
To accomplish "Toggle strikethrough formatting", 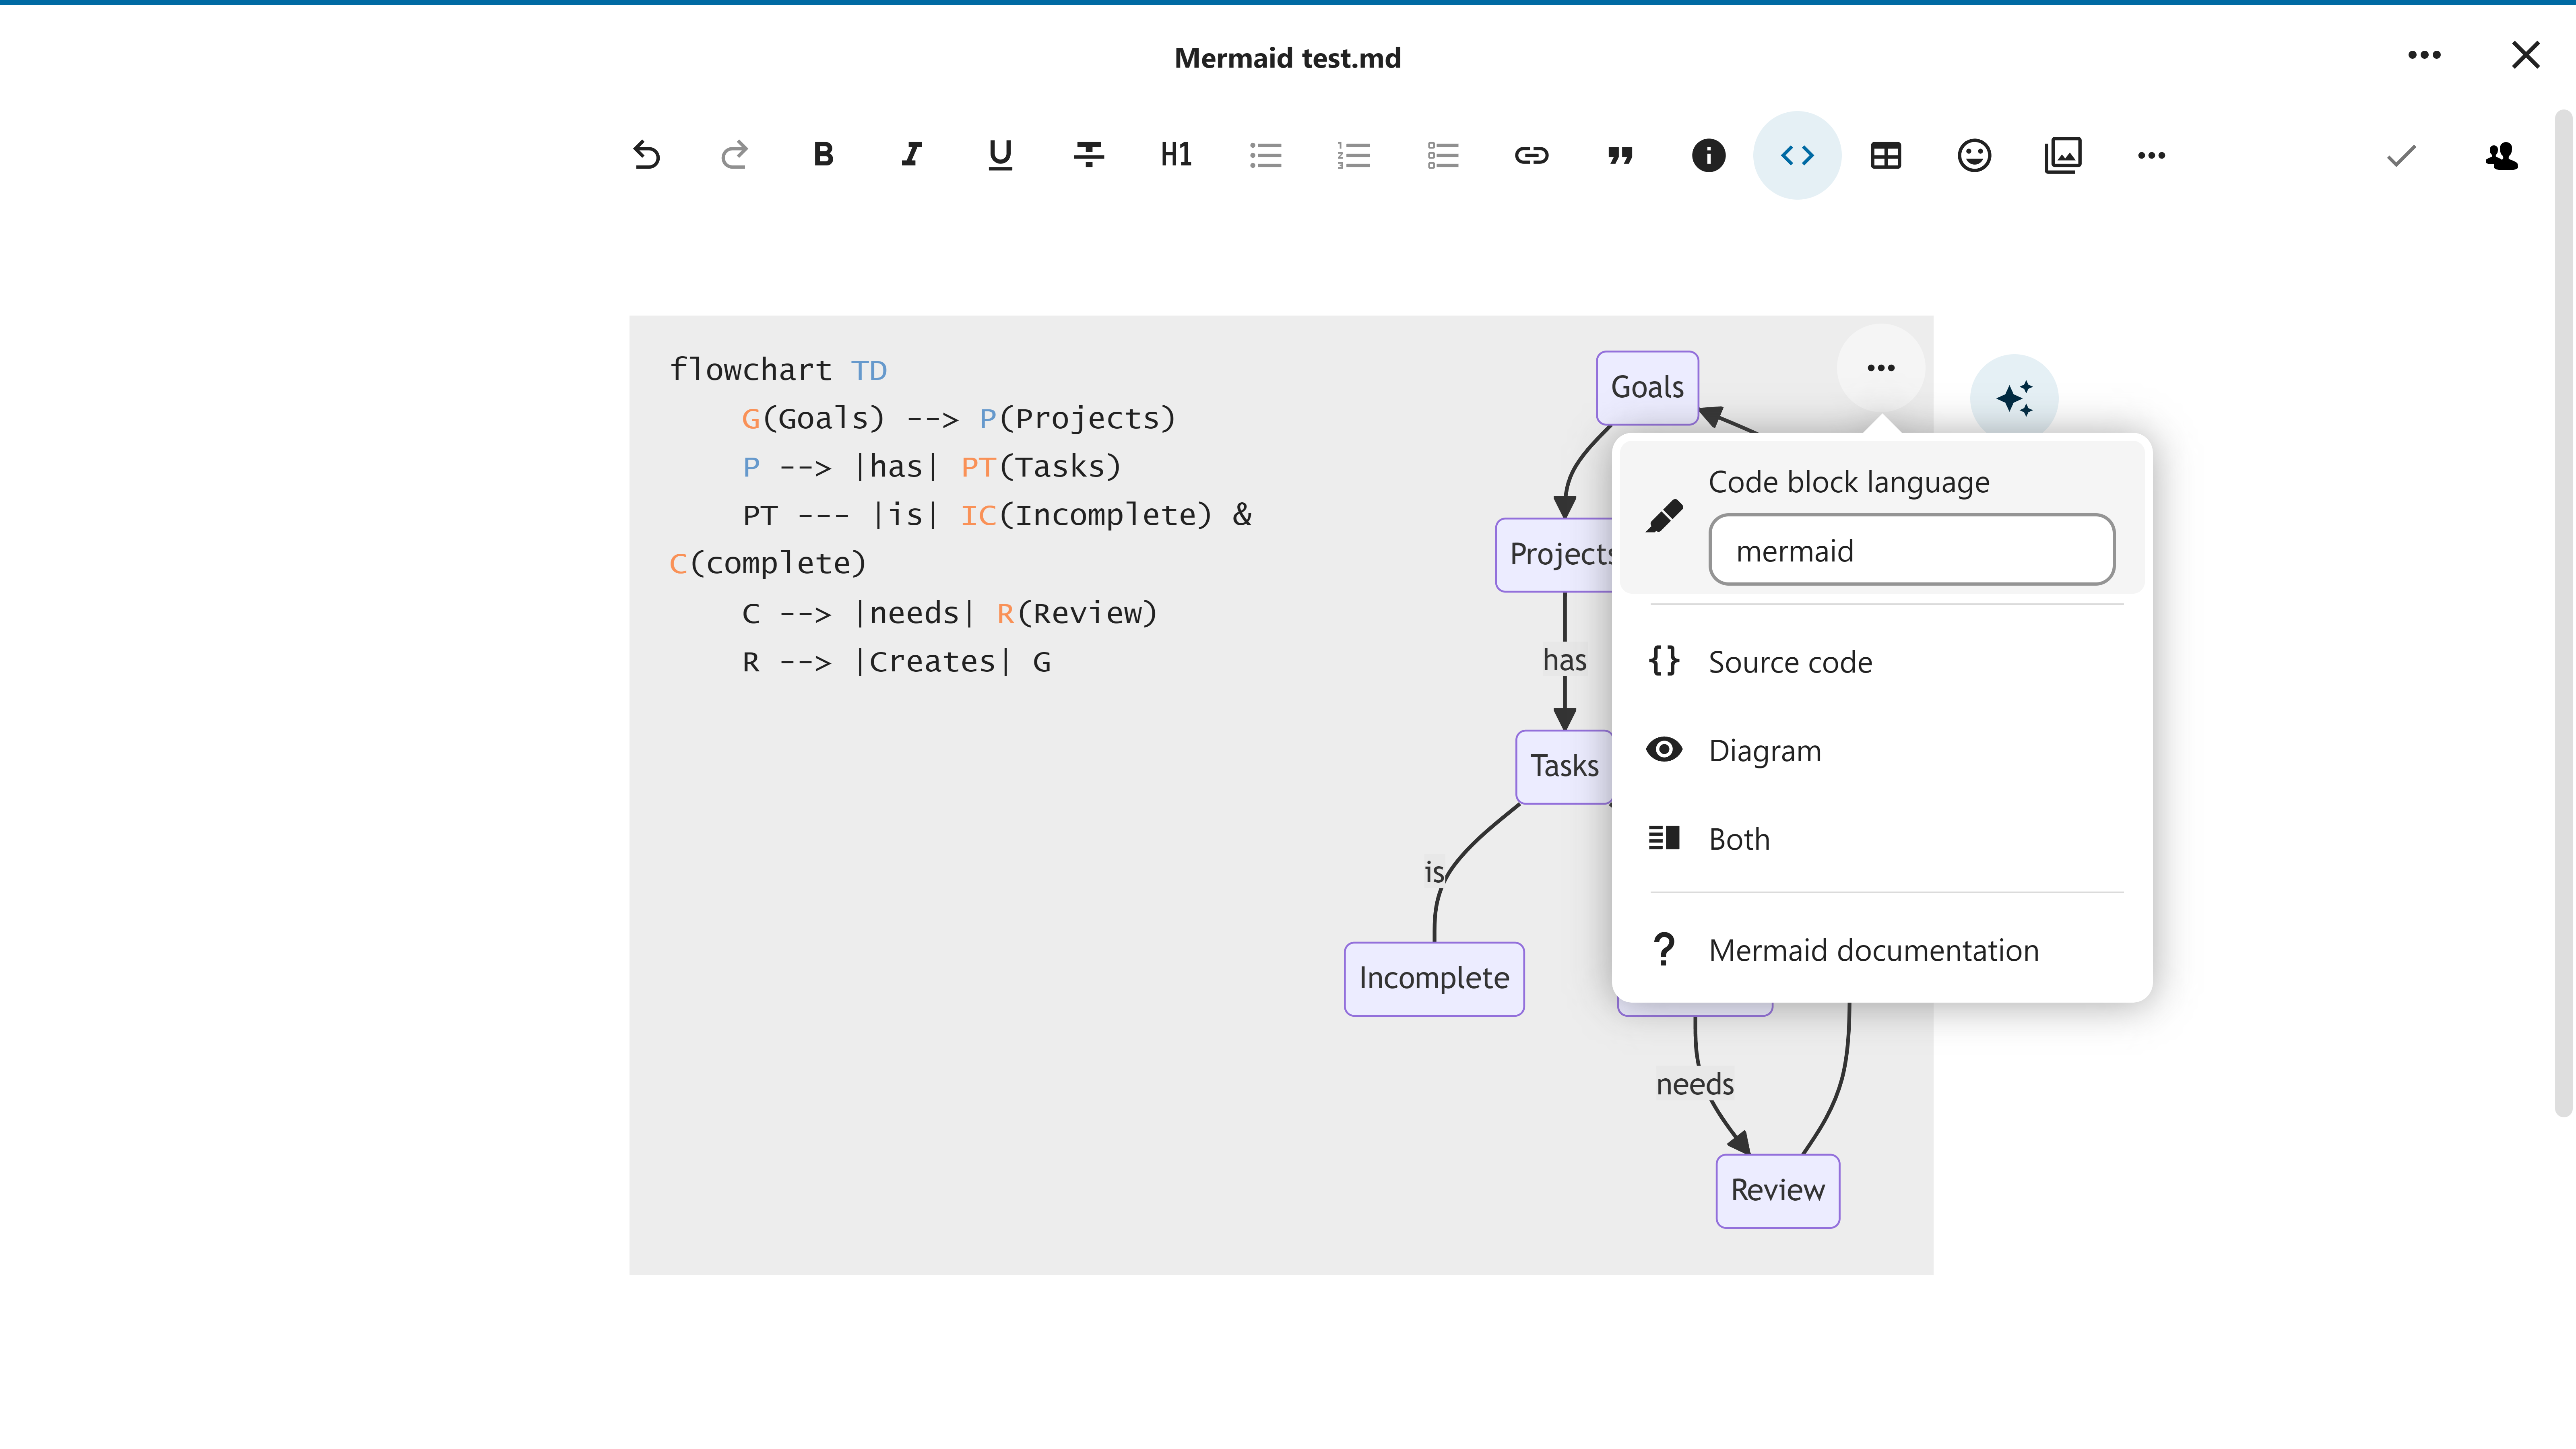I will tap(1089, 155).
